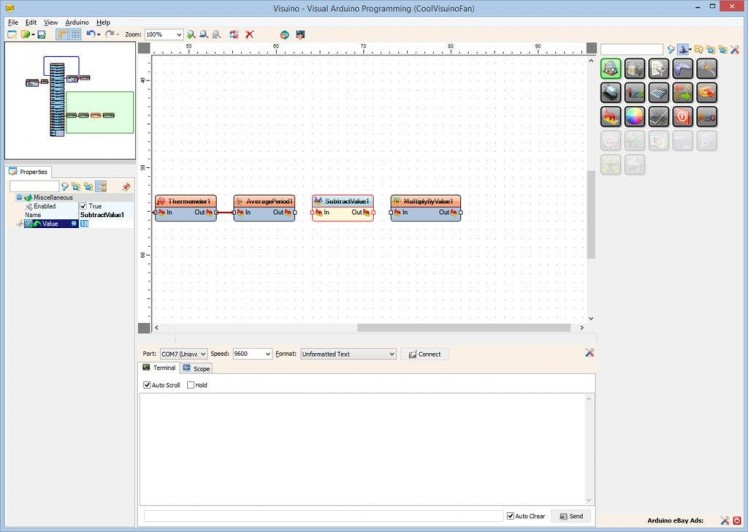This screenshot has height=532, width=748.
Task: Open the Arduino menu
Action: pyautogui.click(x=77, y=22)
